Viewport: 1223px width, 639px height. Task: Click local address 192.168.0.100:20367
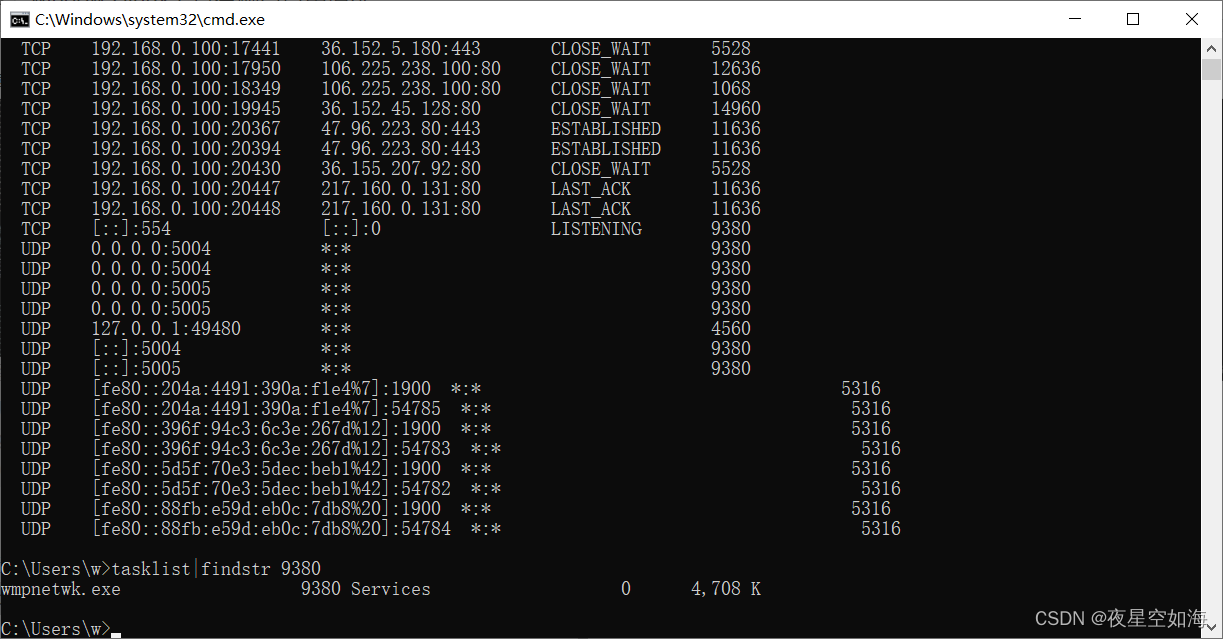186,129
